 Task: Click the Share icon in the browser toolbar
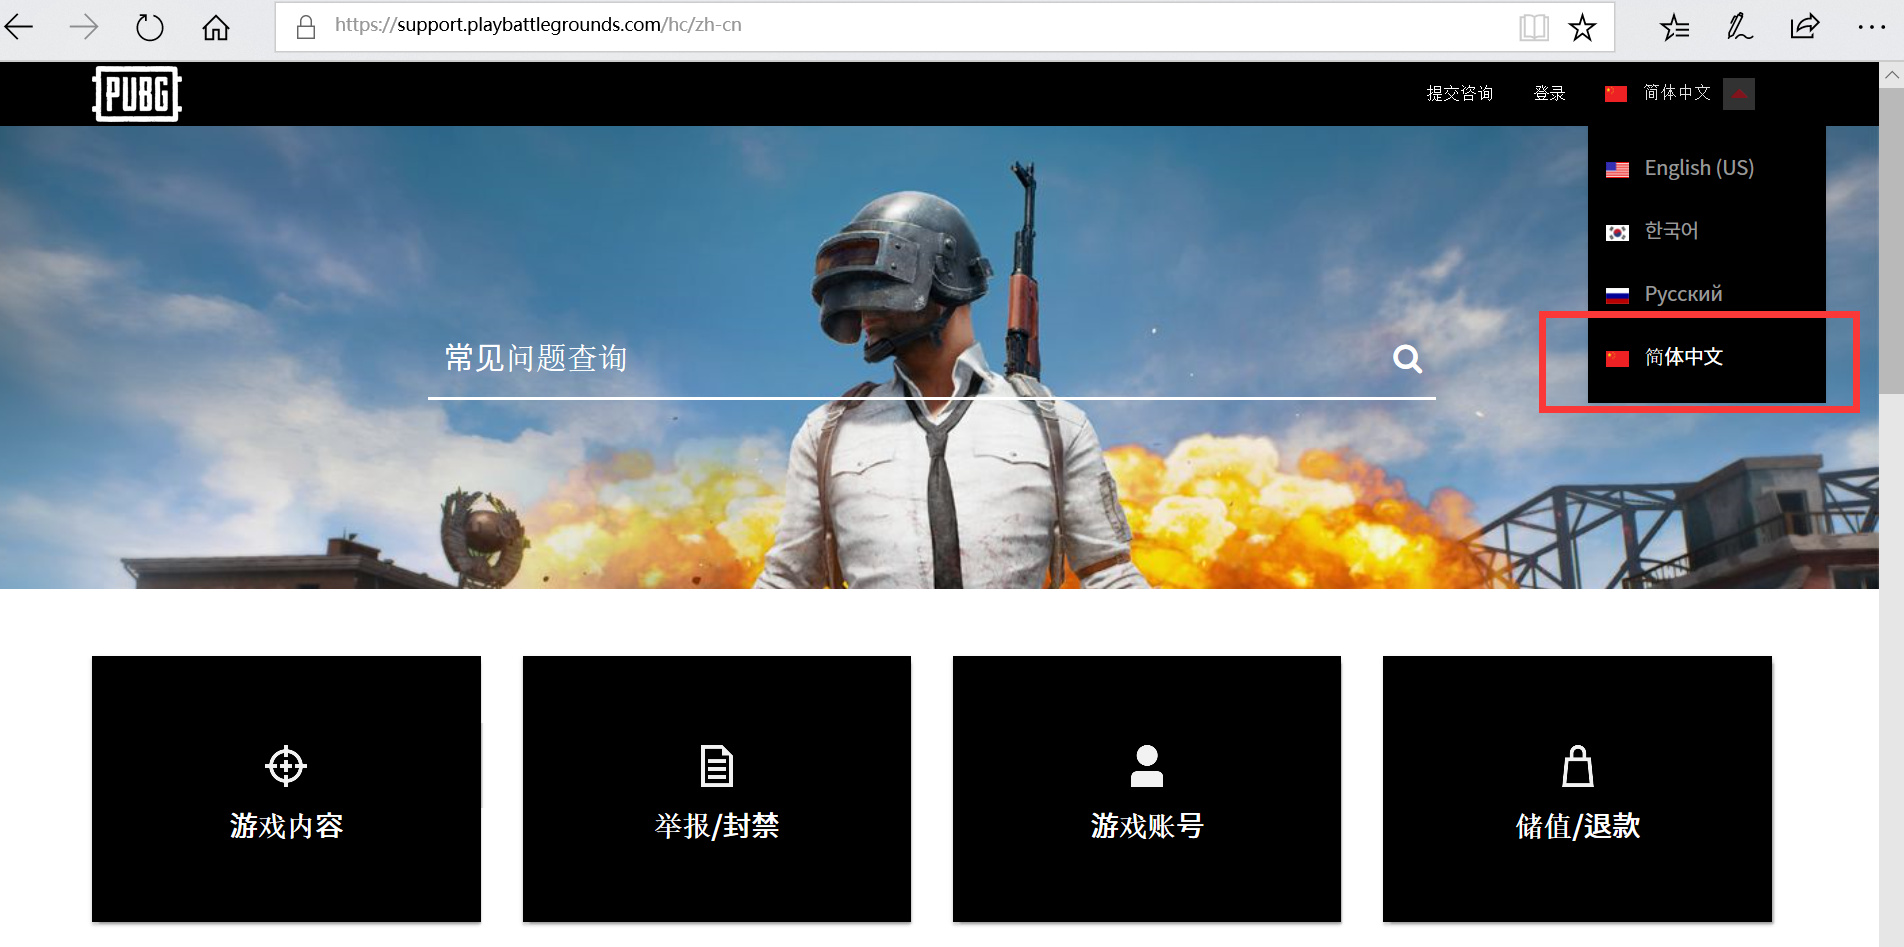[x=1803, y=27]
